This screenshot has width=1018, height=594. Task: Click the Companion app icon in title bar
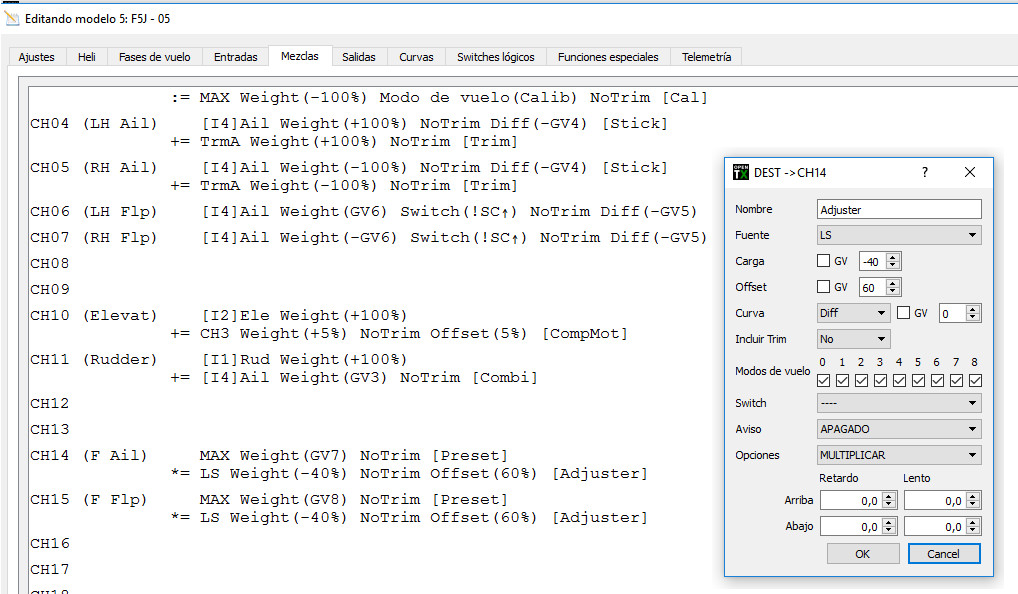click(12, 19)
